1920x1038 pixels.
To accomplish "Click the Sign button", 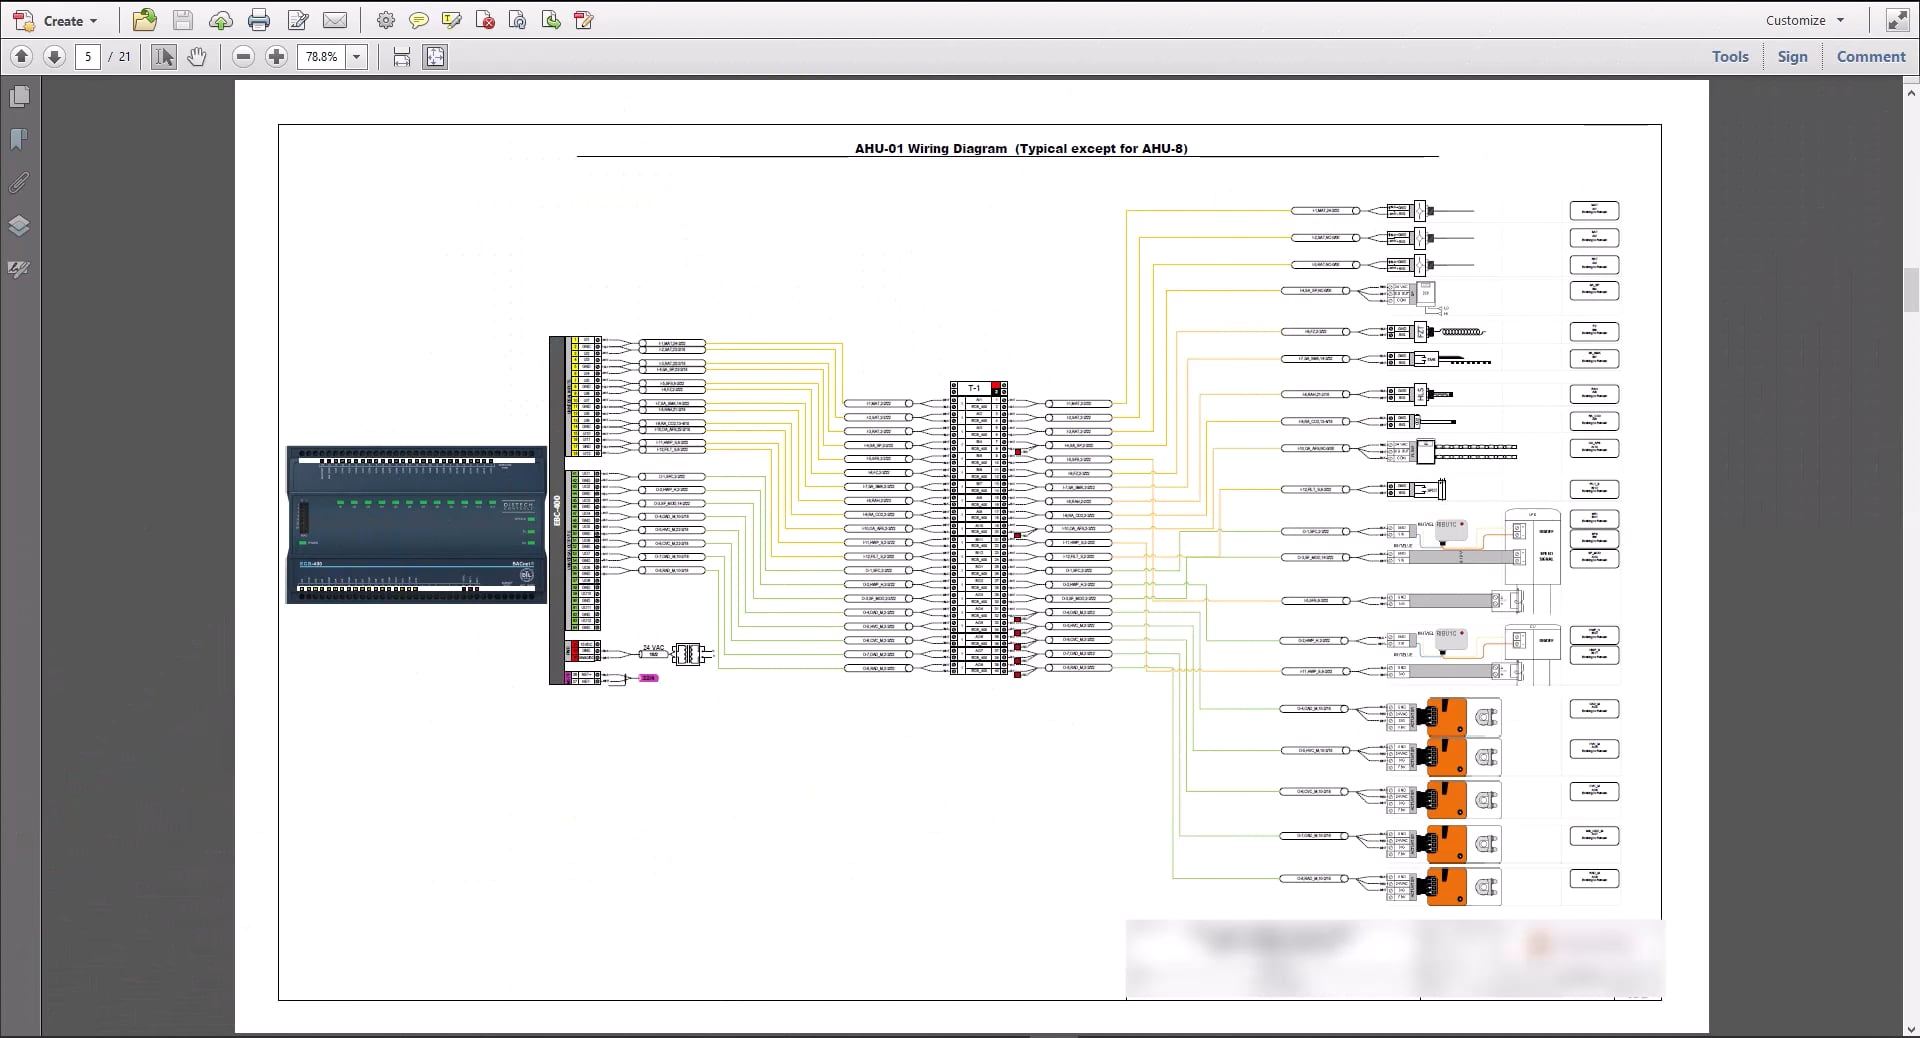I will click(1791, 56).
